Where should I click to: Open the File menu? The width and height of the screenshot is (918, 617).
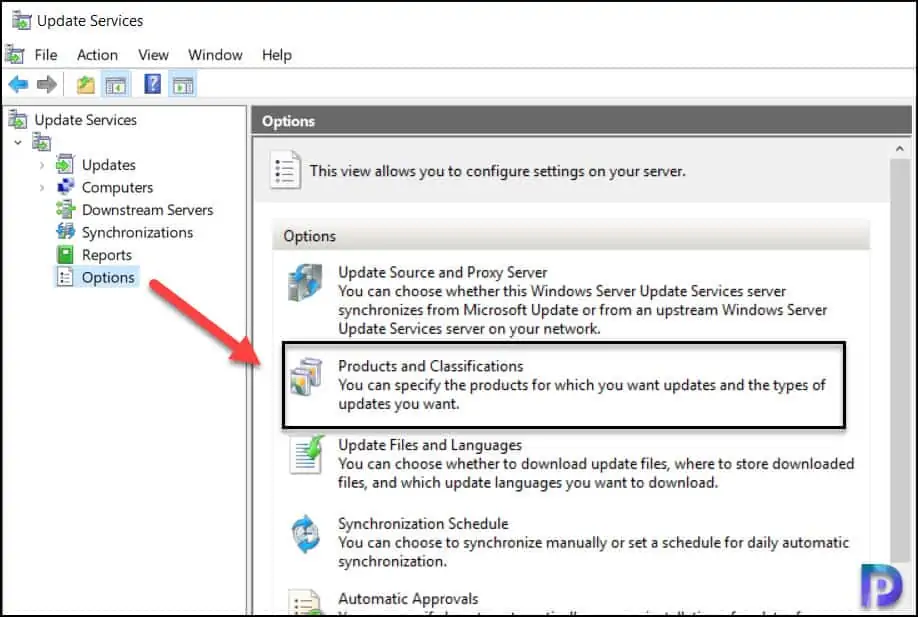pyautogui.click(x=46, y=55)
